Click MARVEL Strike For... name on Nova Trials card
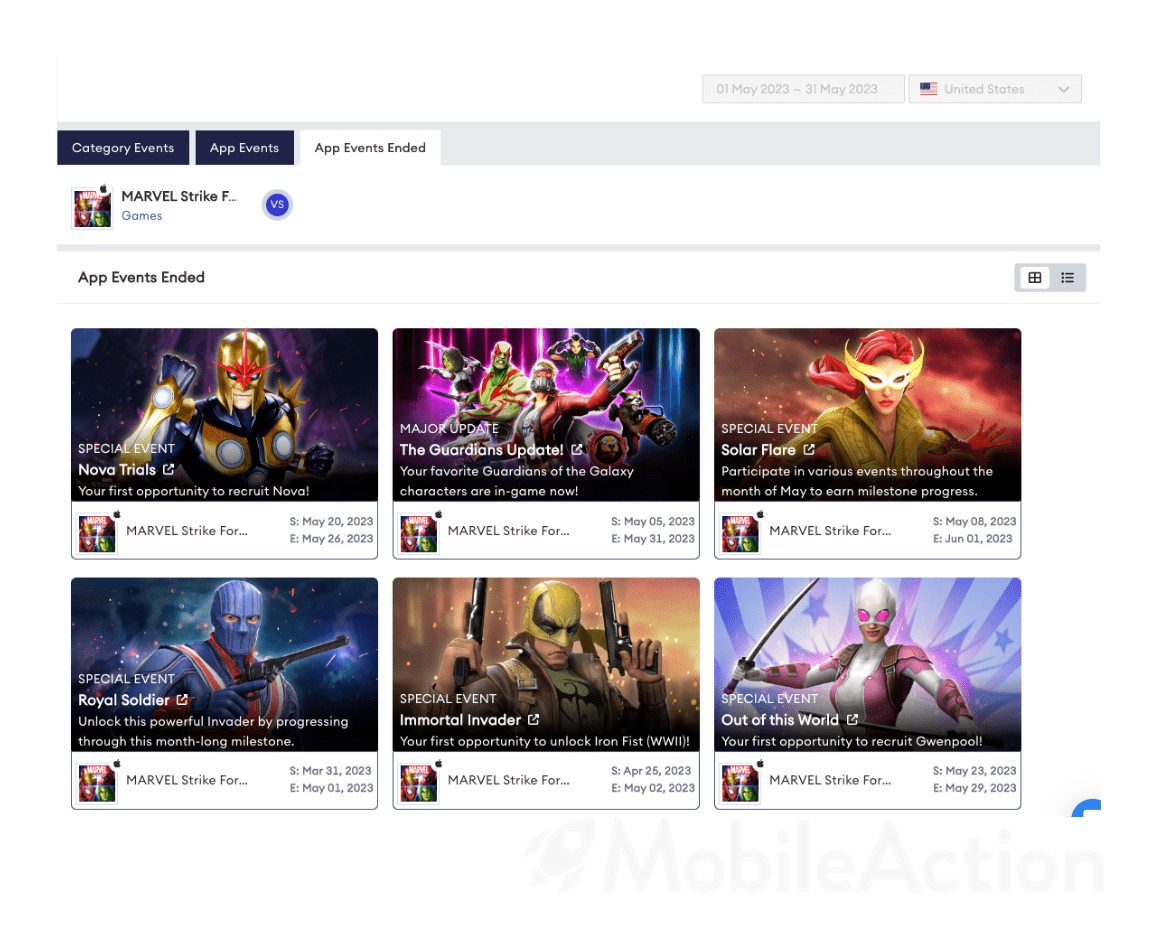 pyautogui.click(x=187, y=530)
